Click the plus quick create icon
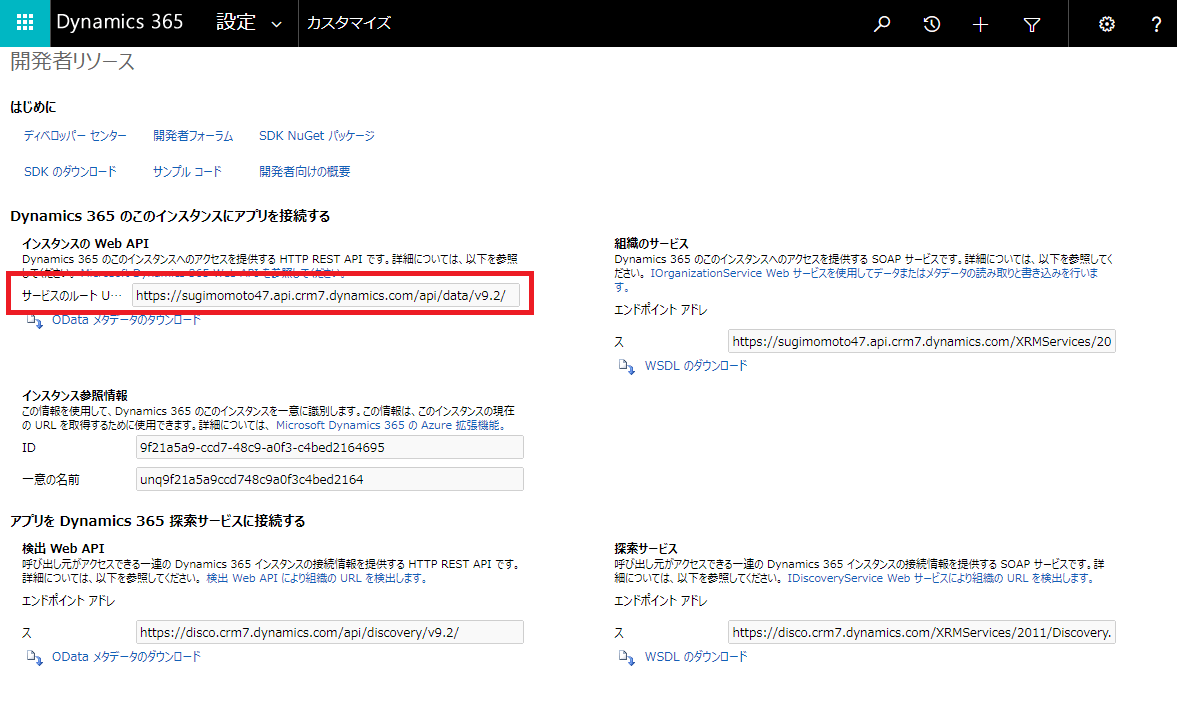Viewport: 1177px width, 702px height. tap(980, 25)
